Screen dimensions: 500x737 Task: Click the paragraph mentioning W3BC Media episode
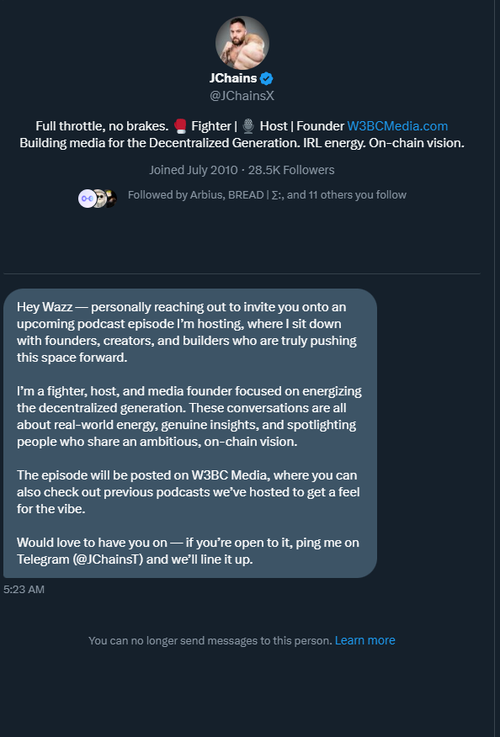click(x=188, y=492)
